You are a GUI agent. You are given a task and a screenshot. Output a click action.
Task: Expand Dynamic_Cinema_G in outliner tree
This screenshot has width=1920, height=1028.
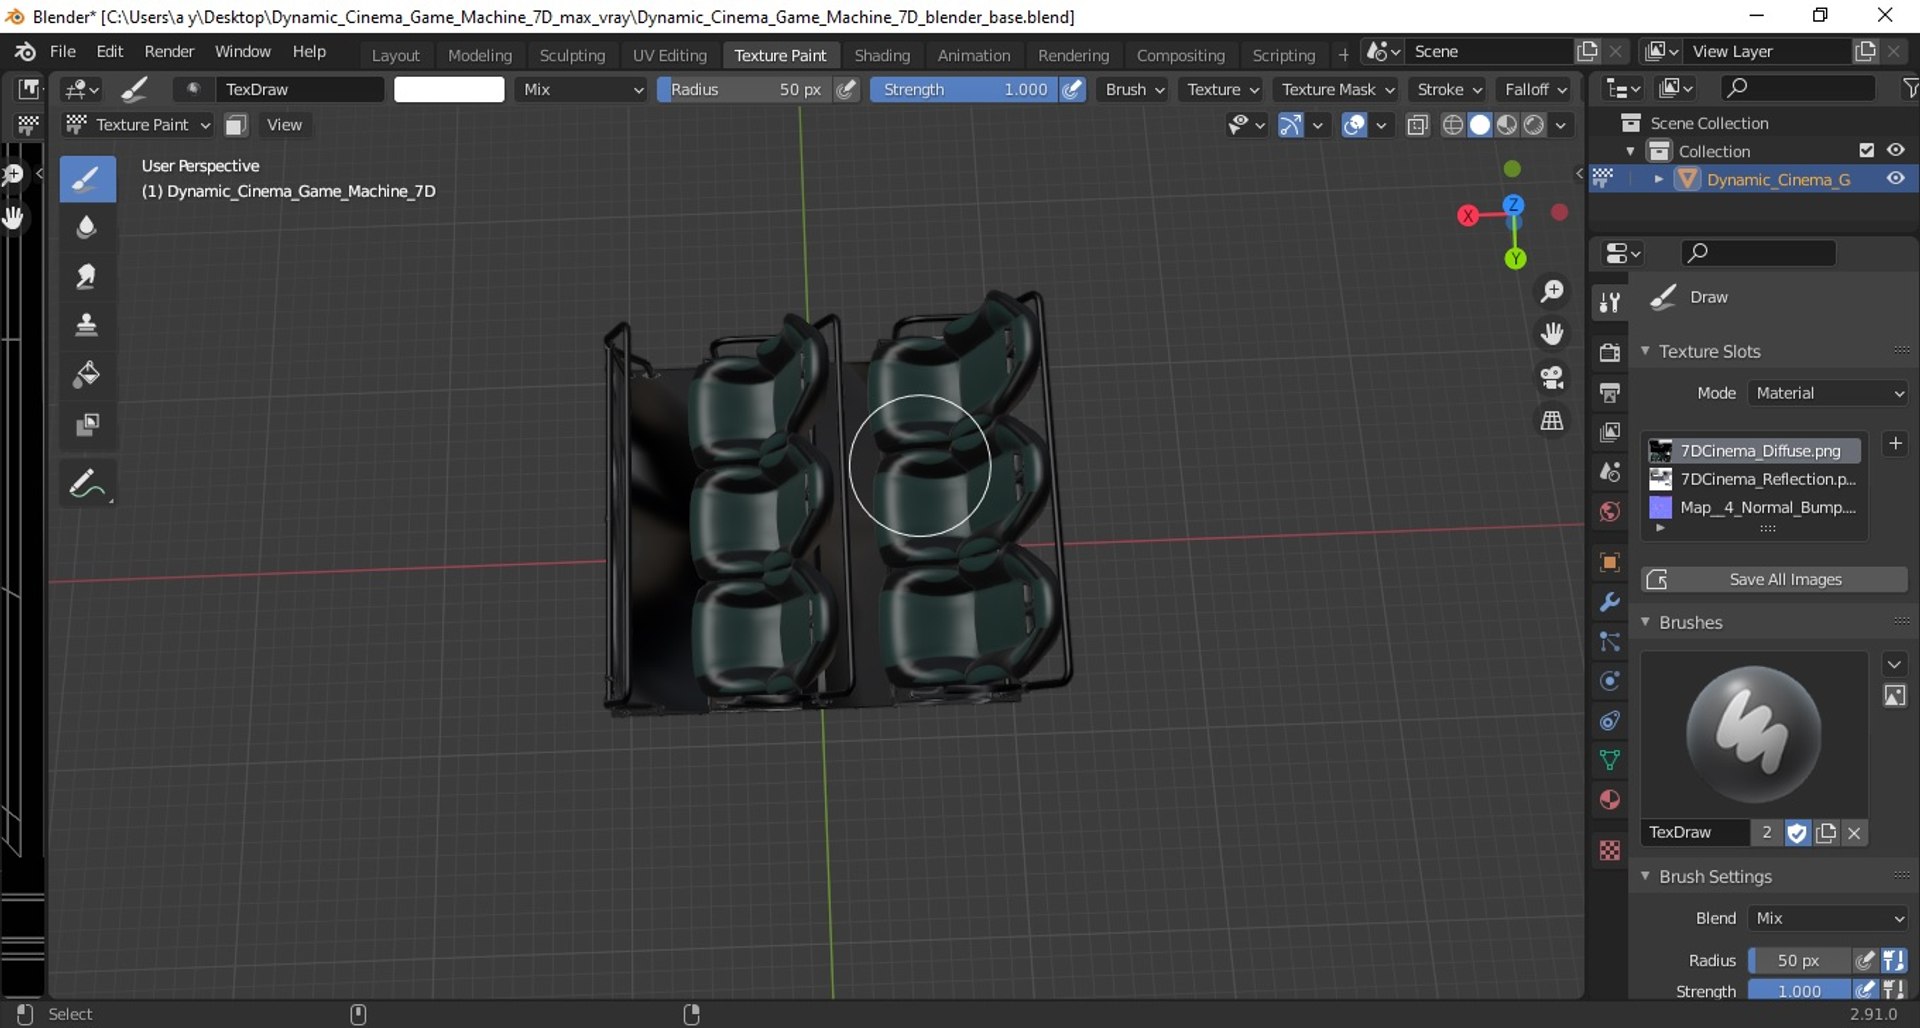[x=1659, y=179]
